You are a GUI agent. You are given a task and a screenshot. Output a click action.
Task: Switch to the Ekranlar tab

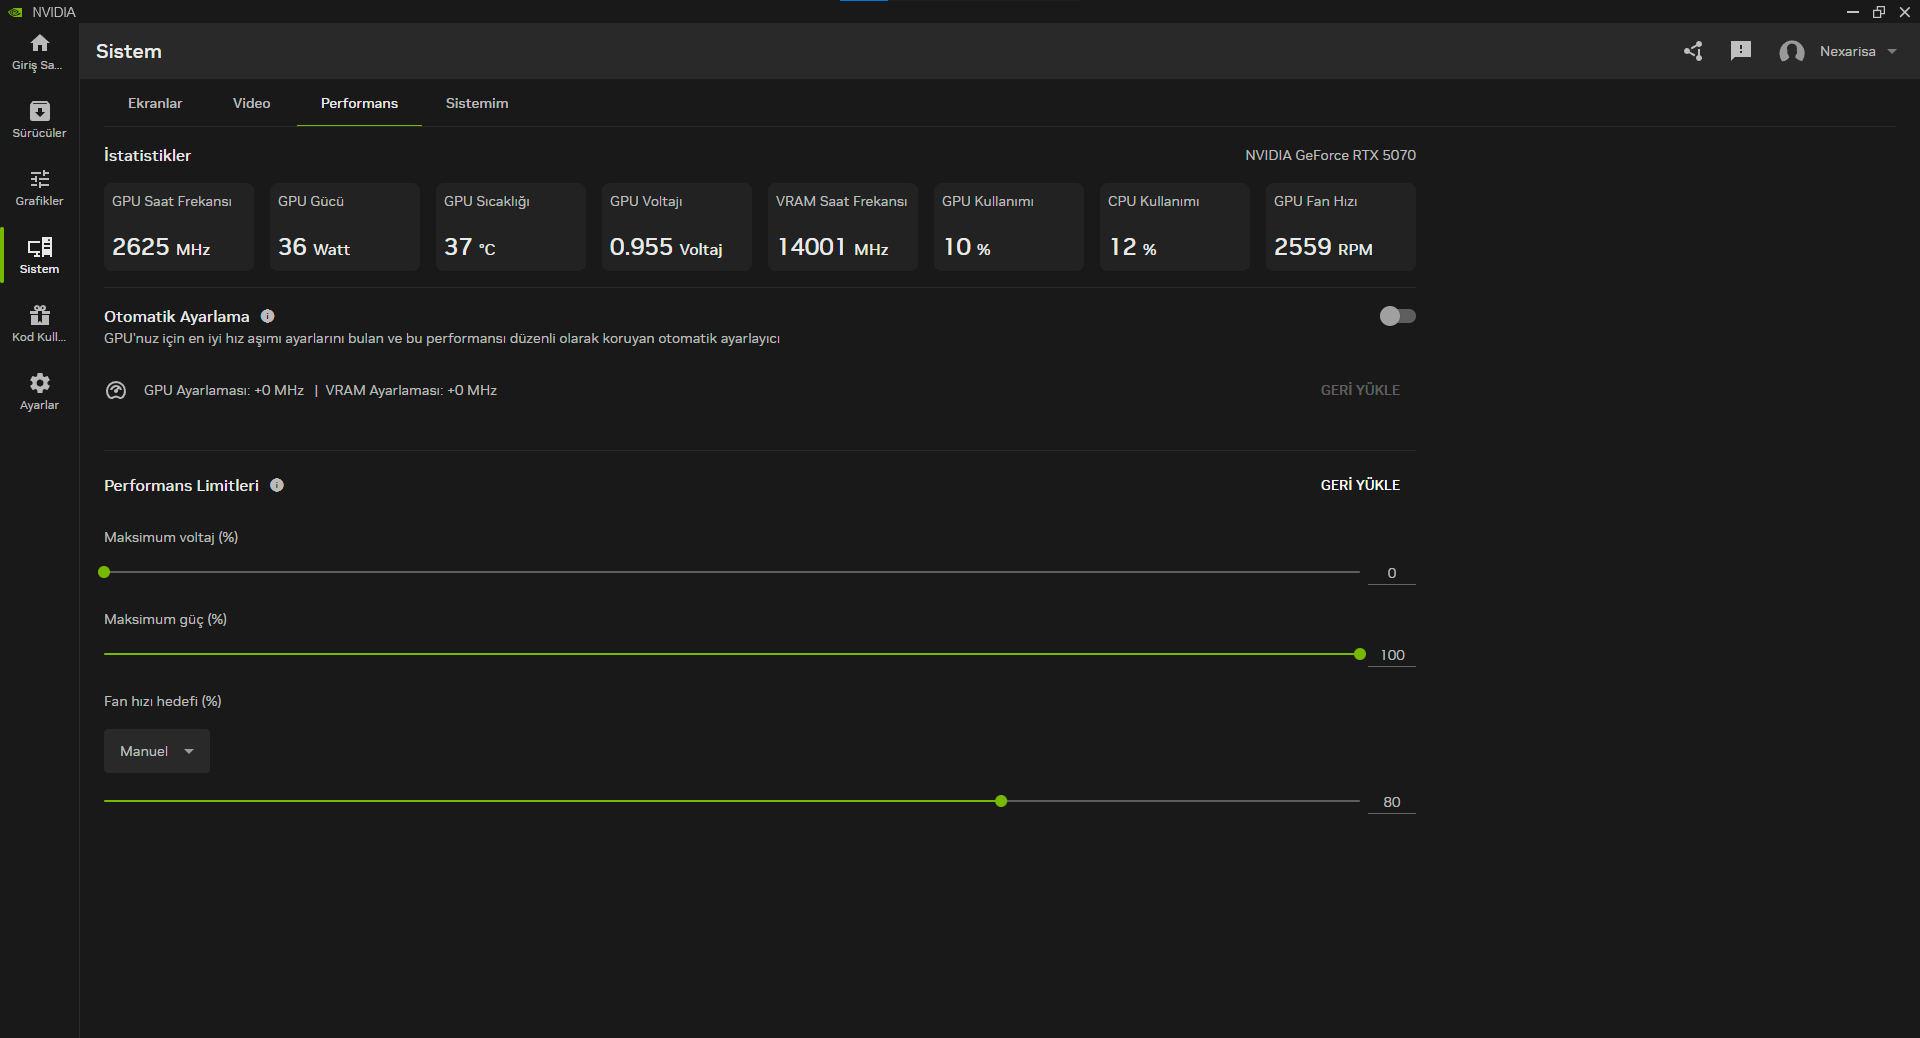tap(155, 103)
